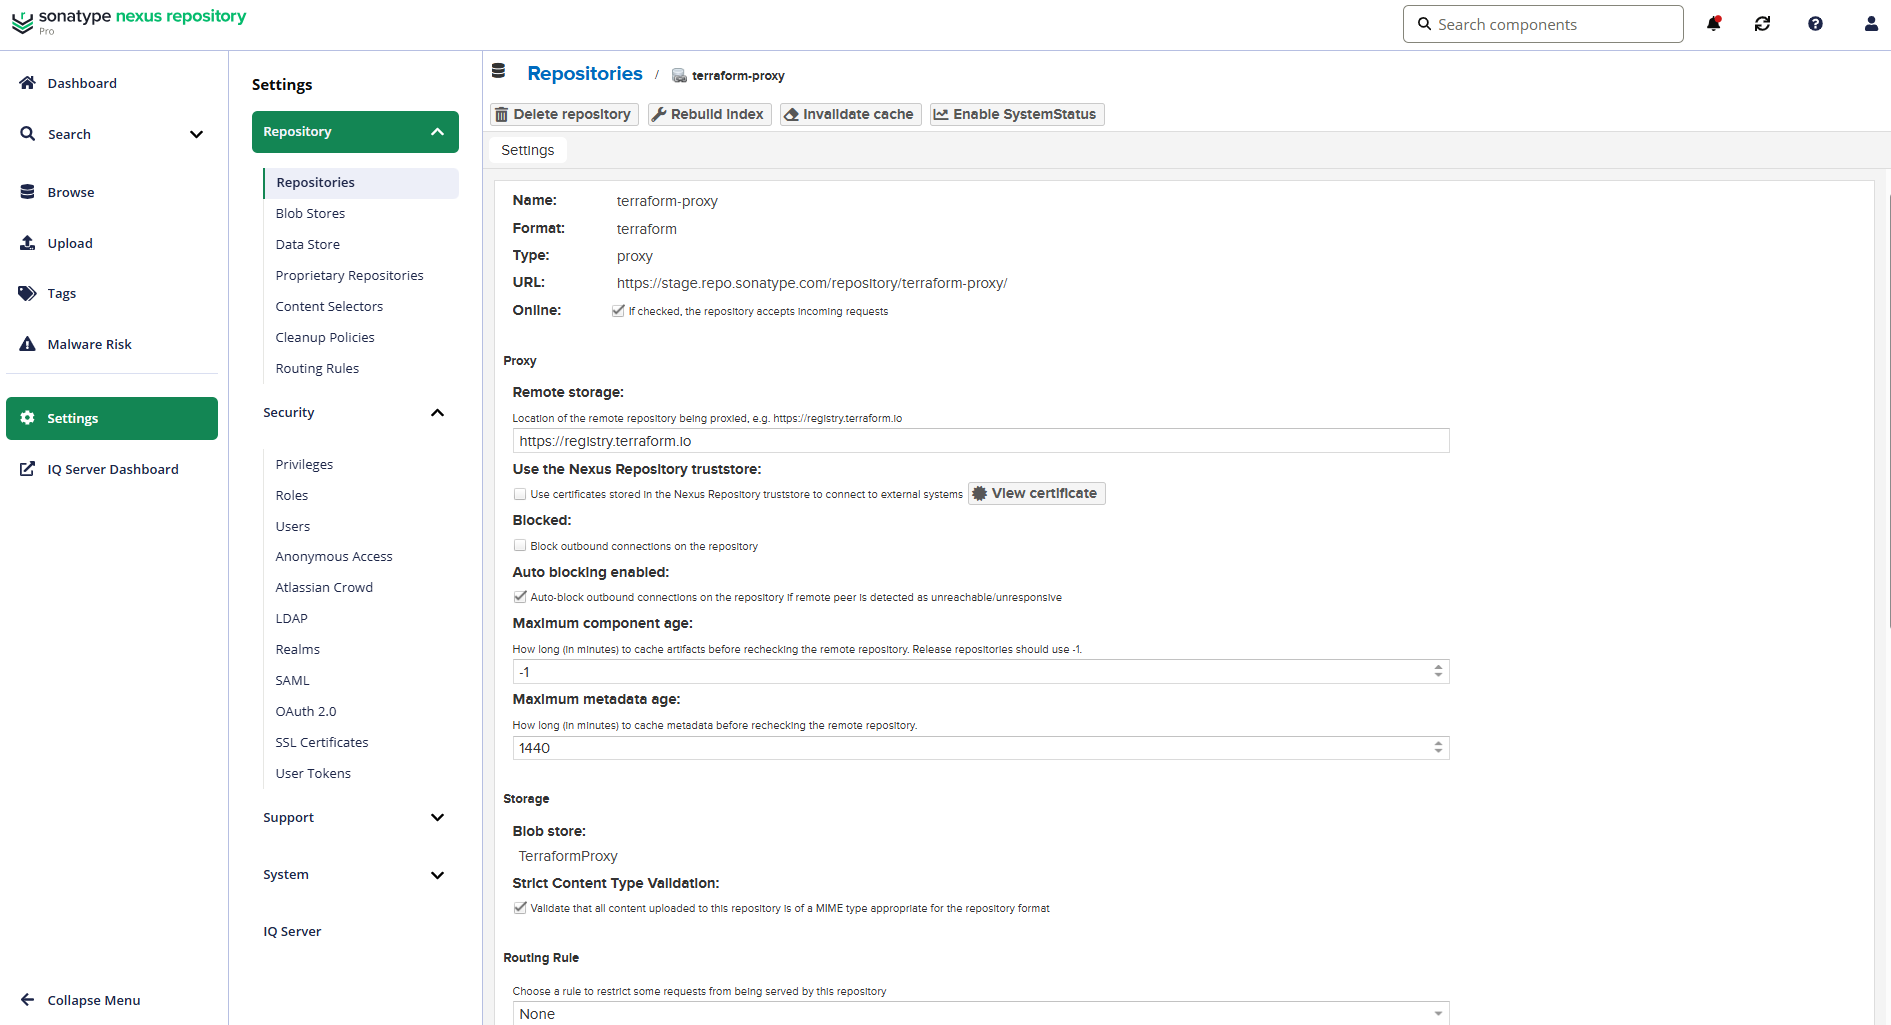Viewport: 1891px width, 1025px height.
Task: Click the Collapse Menu arrow icon
Action: pyautogui.click(x=28, y=1000)
